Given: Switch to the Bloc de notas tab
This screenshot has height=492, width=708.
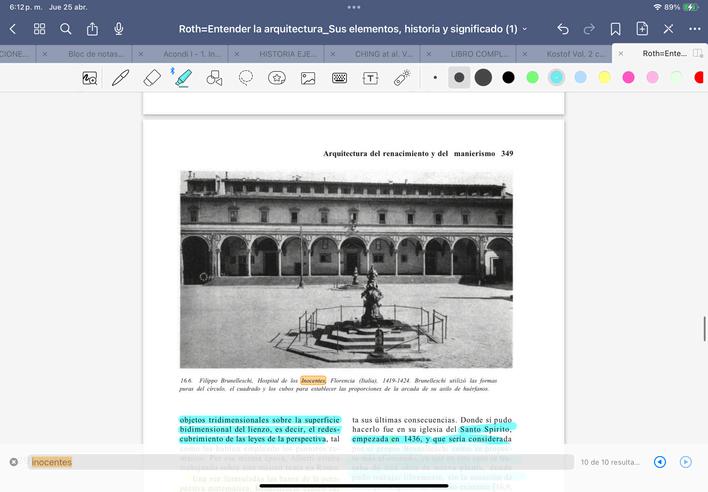Looking at the screenshot, I should coord(96,54).
